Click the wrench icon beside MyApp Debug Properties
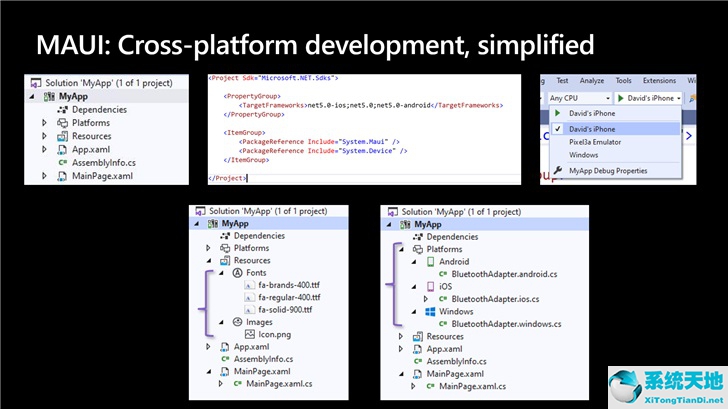This screenshot has width=728, height=409. [558, 170]
